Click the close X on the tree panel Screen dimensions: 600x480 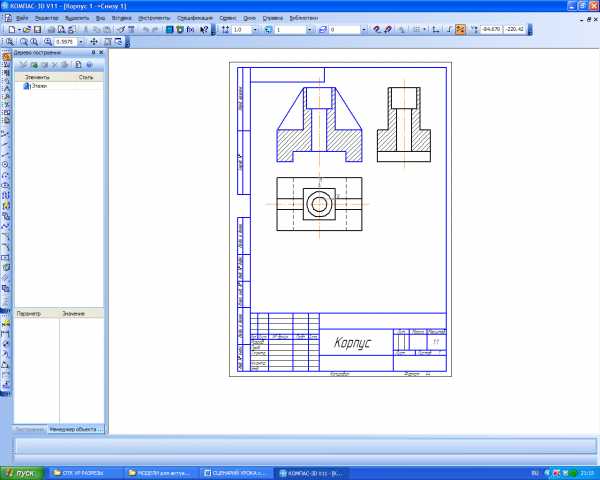[x=101, y=52]
